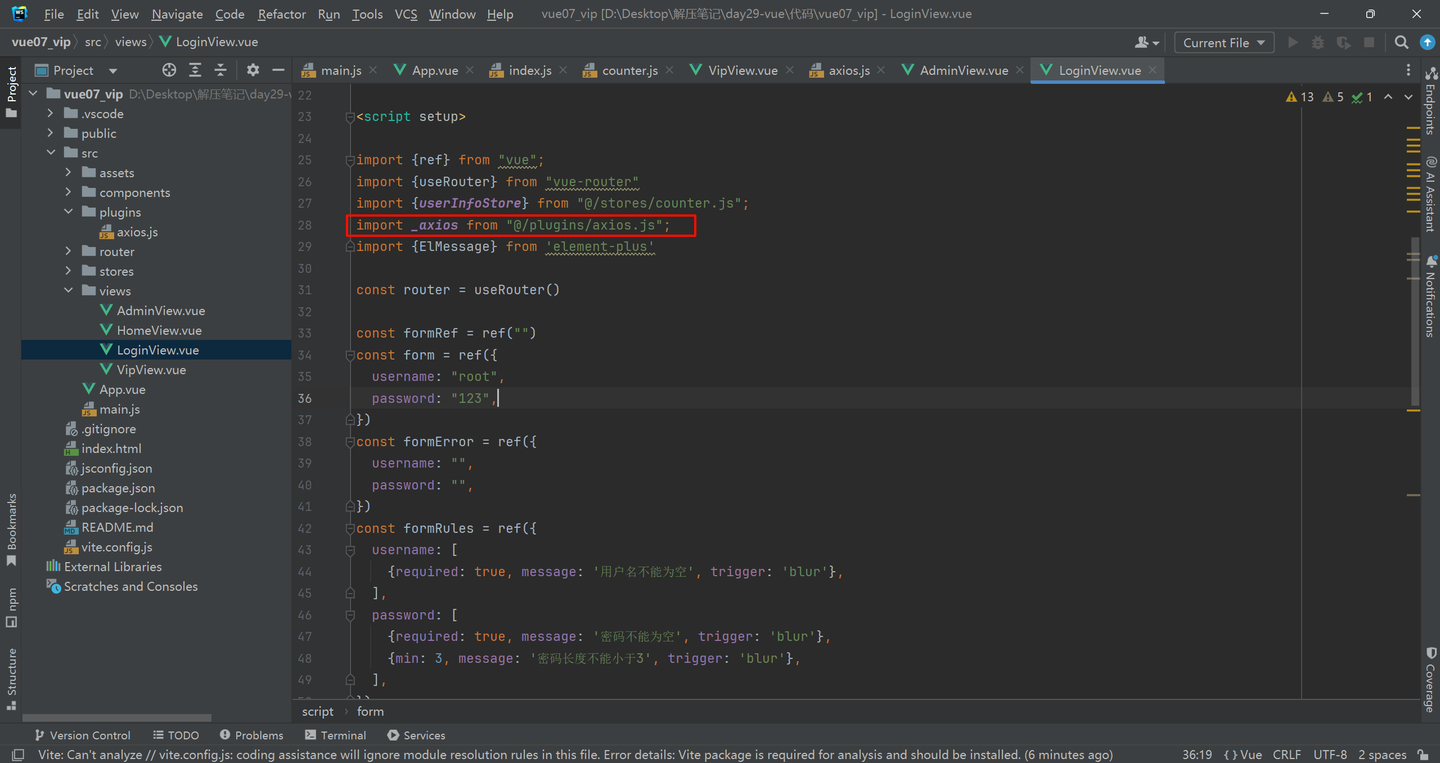Click the Run with Coverage icon
The image size is (1440, 763).
1343,42
